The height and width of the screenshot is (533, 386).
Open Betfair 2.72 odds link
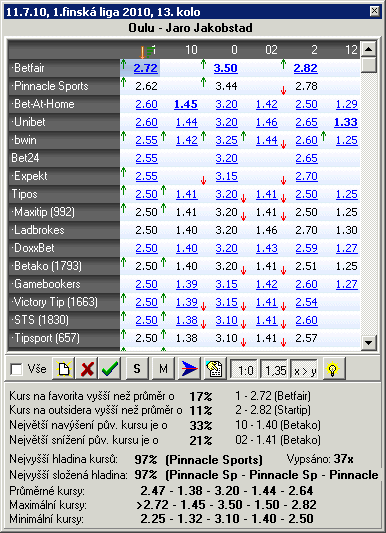pyautogui.click(x=145, y=68)
